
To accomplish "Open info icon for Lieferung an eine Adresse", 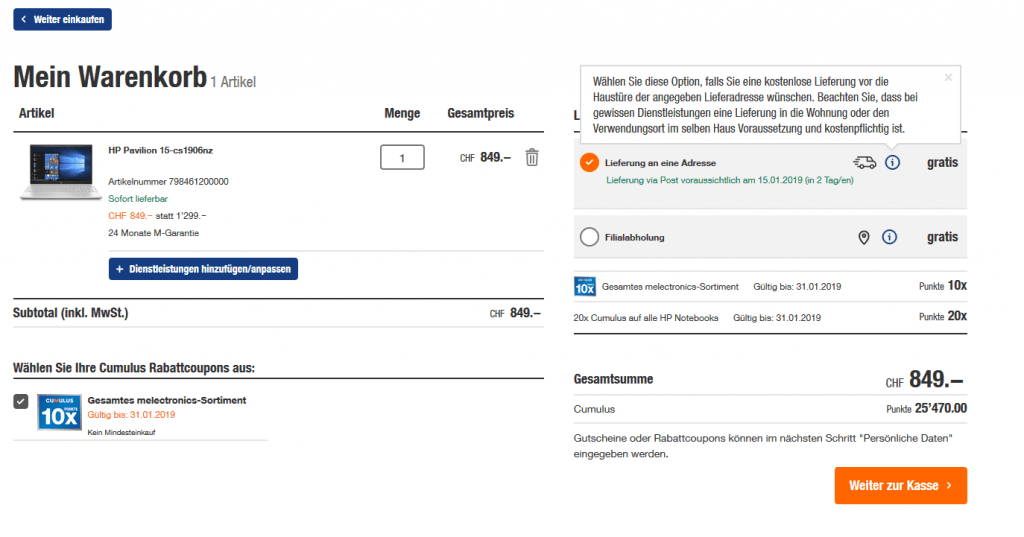I will (892, 162).
